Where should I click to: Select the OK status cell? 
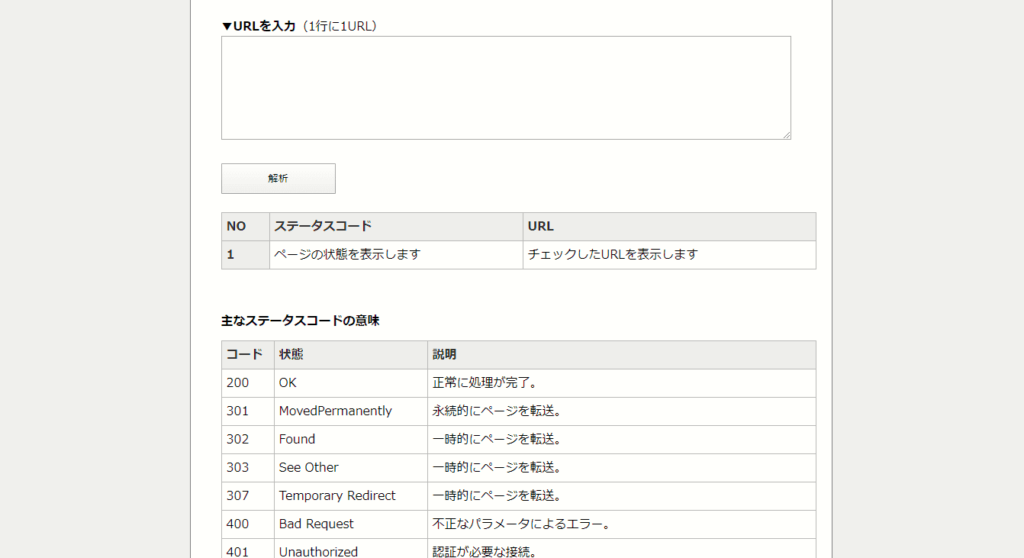pyautogui.click(x=351, y=383)
